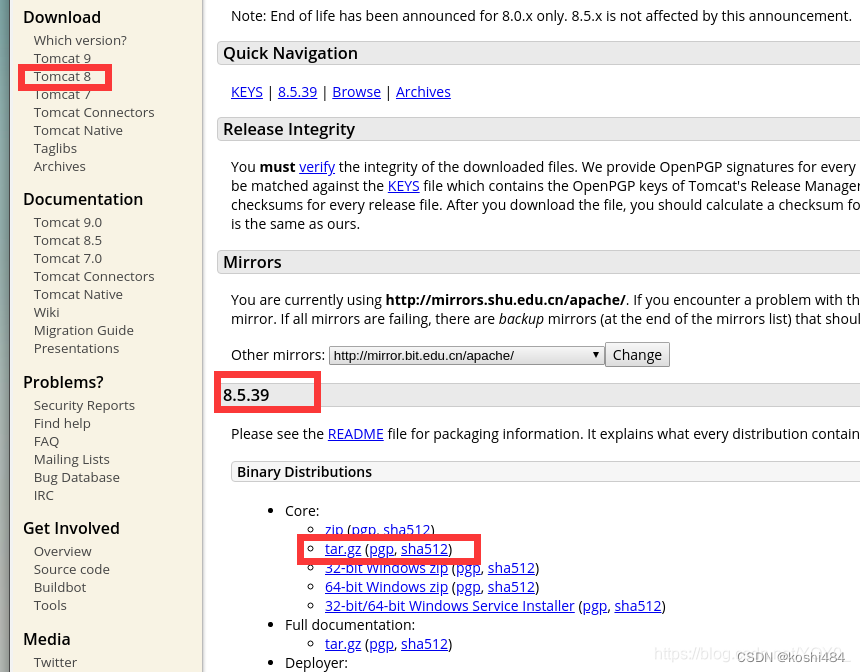Click the Browse link
The height and width of the screenshot is (672, 860).
coord(357,92)
